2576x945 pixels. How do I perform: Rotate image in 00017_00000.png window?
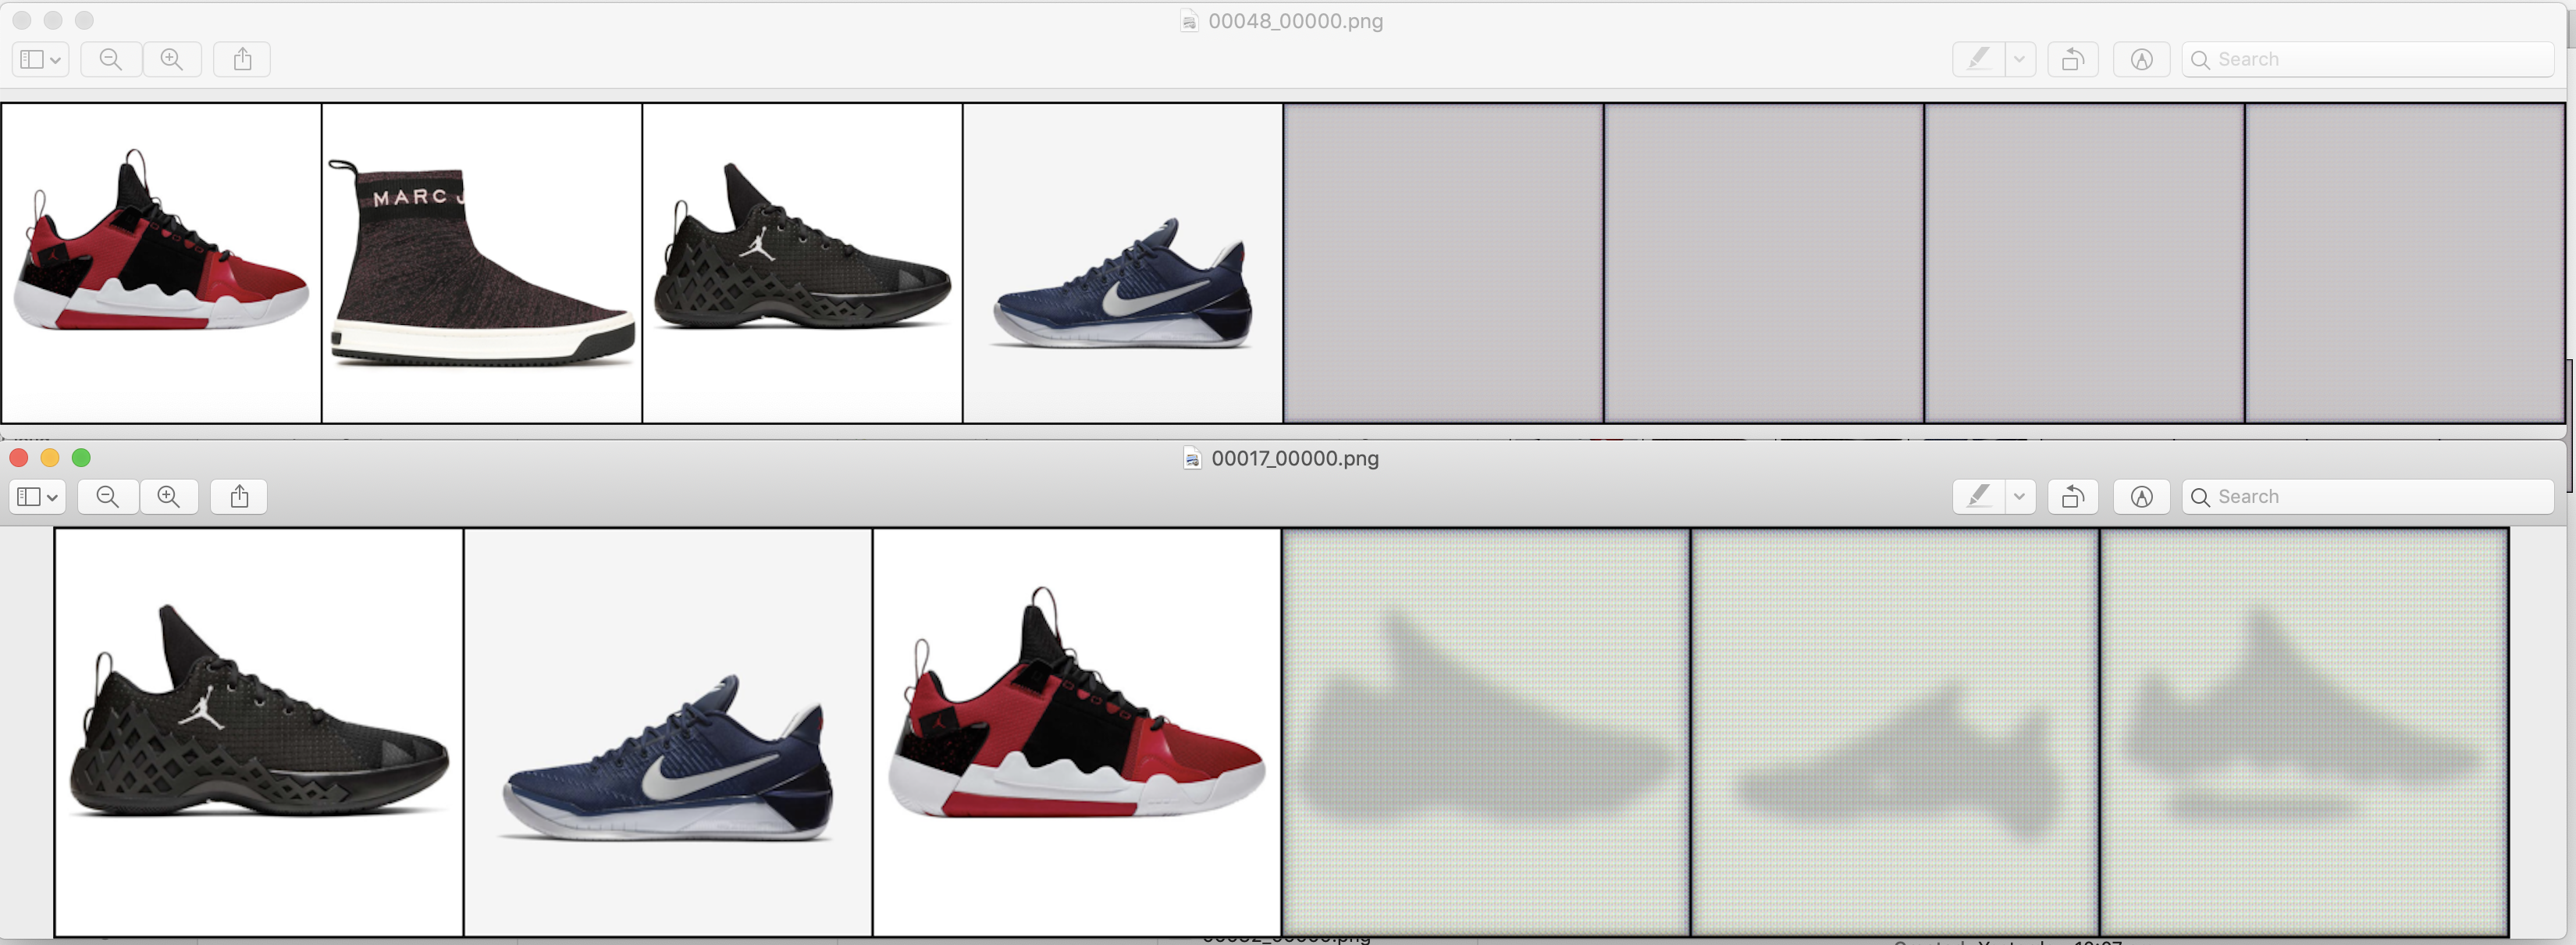point(2073,497)
